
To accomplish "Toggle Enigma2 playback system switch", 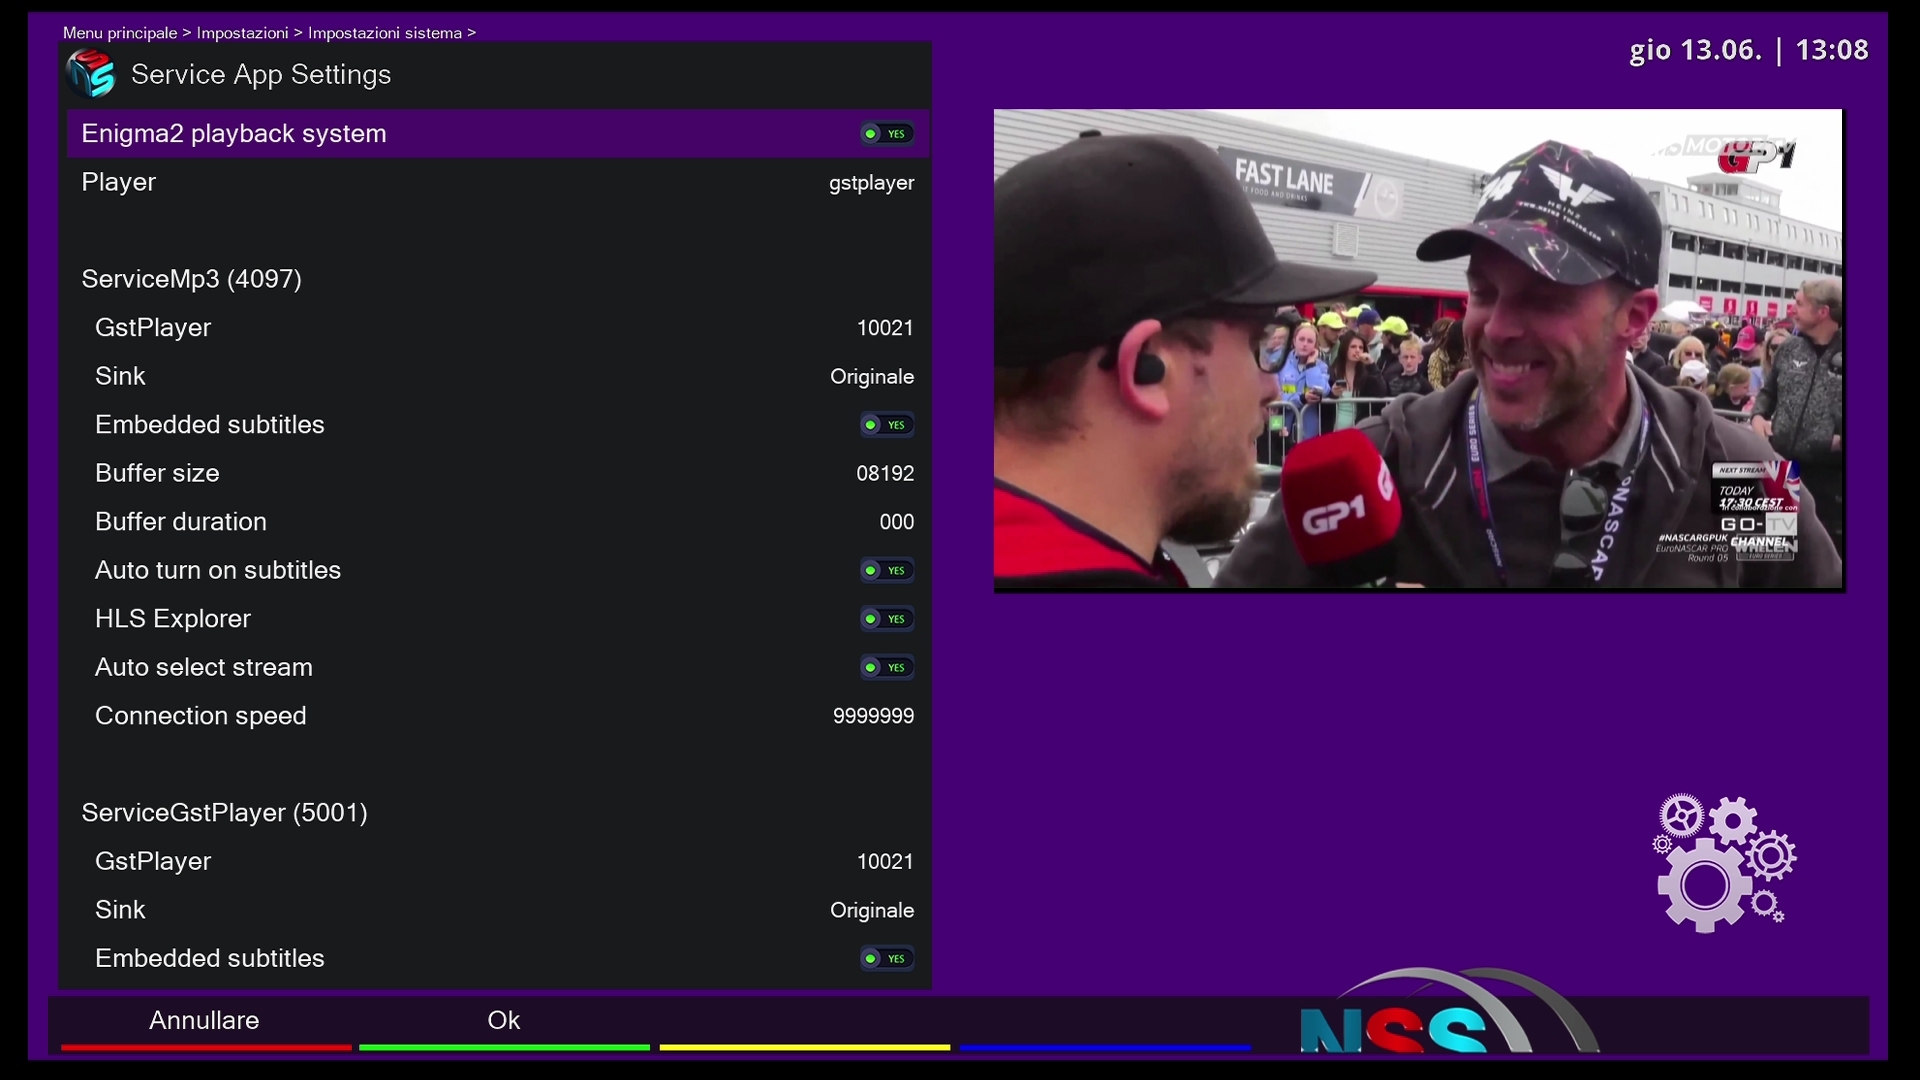I will click(x=886, y=134).
